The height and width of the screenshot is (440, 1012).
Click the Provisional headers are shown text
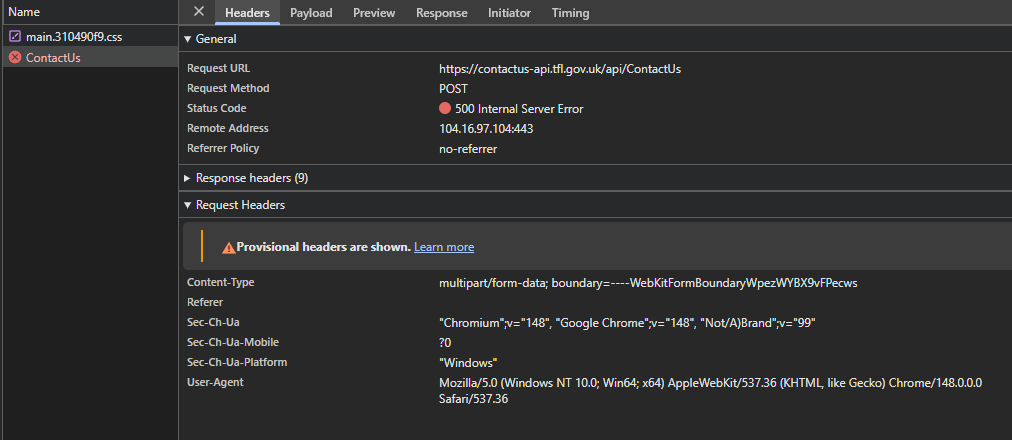point(323,247)
